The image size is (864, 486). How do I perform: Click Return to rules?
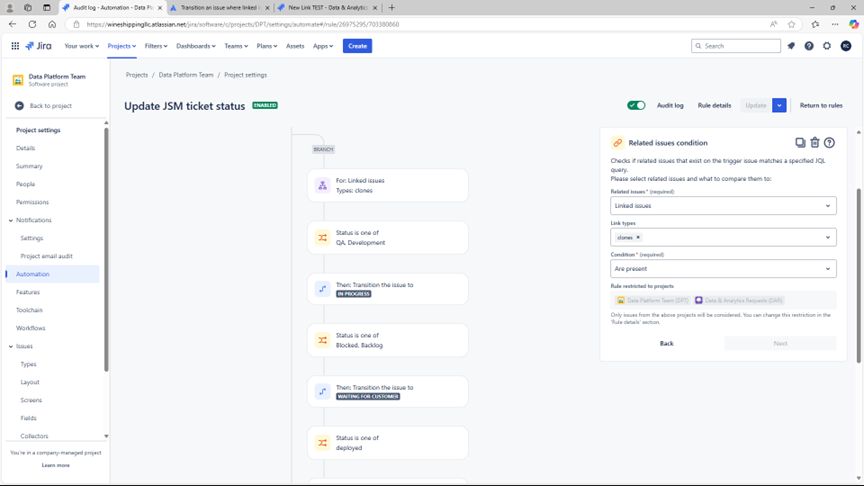820,105
